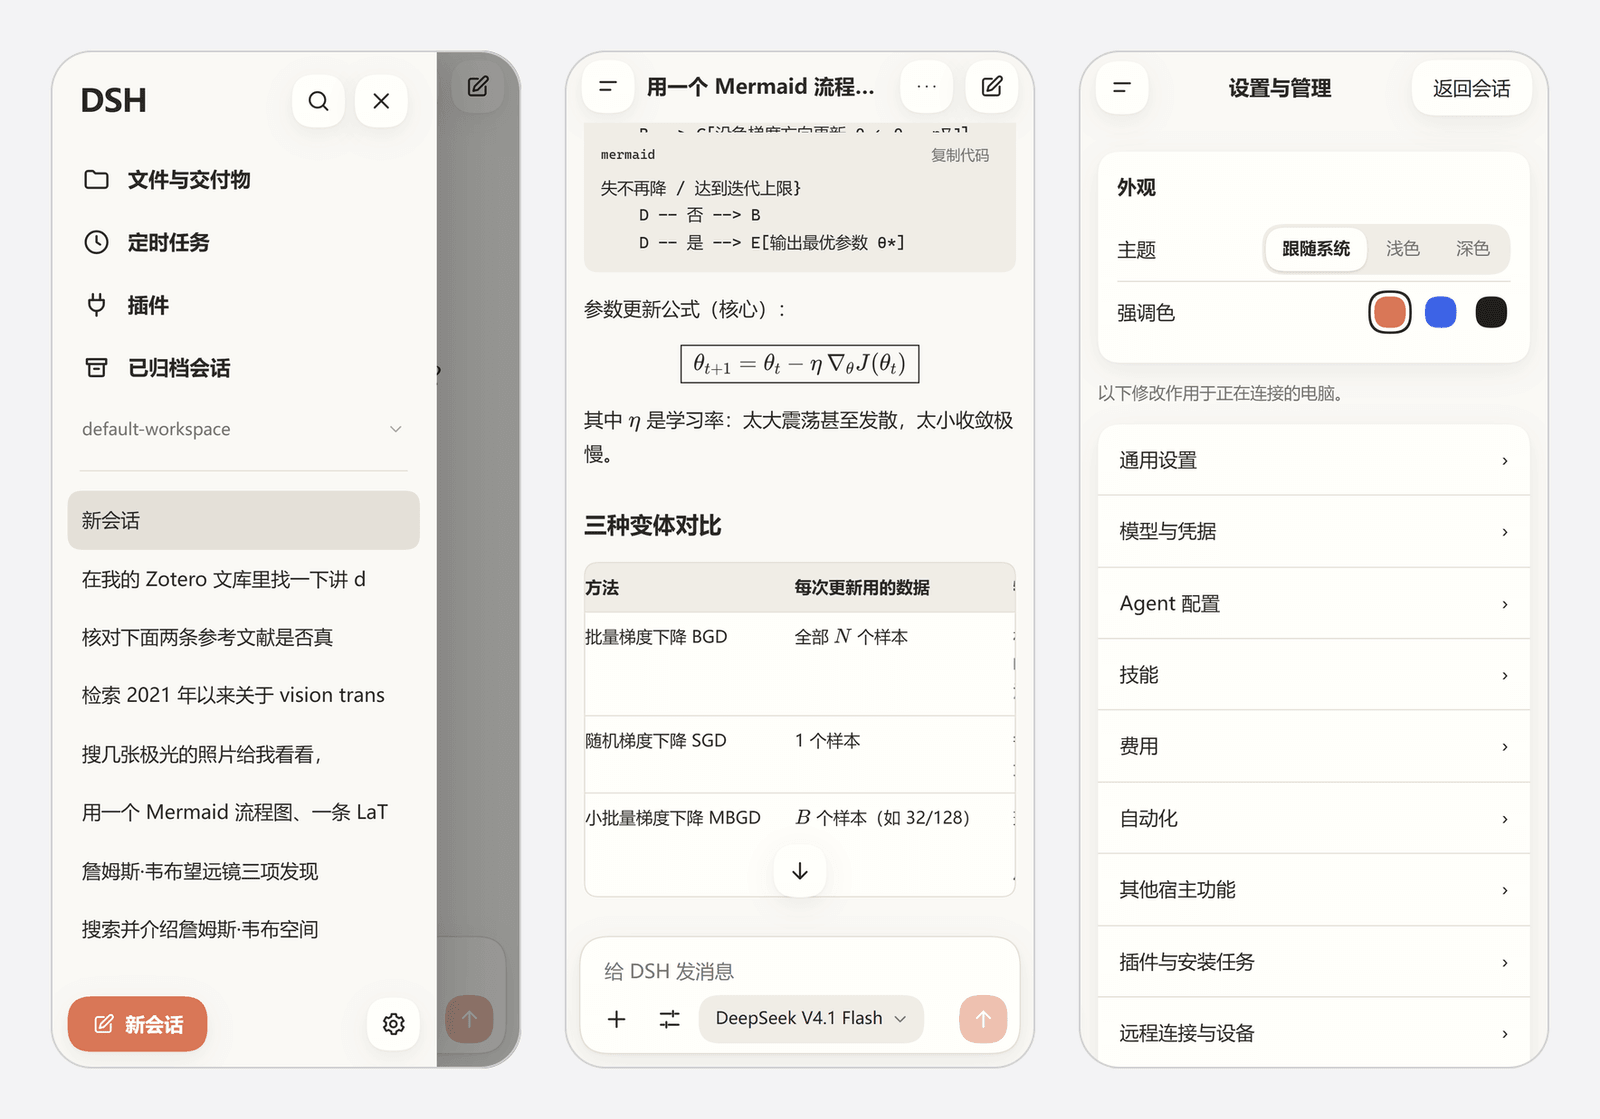Open the 技能 settings row
Image resolution: width=1600 pixels, height=1119 pixels.
(1314, 675)
